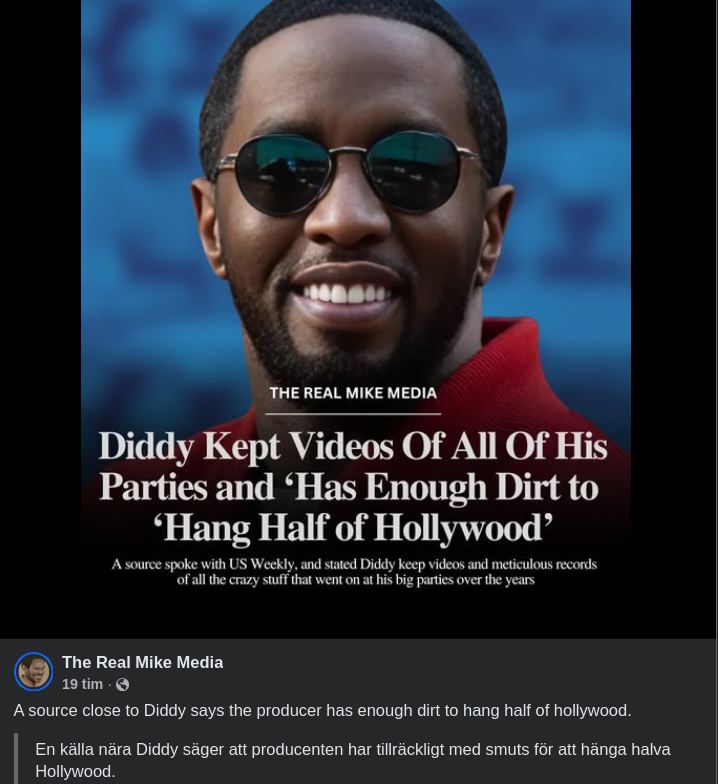Click the black strip beneath the subheadline
The width and height of the screenshot is (718, 784).
356,612
